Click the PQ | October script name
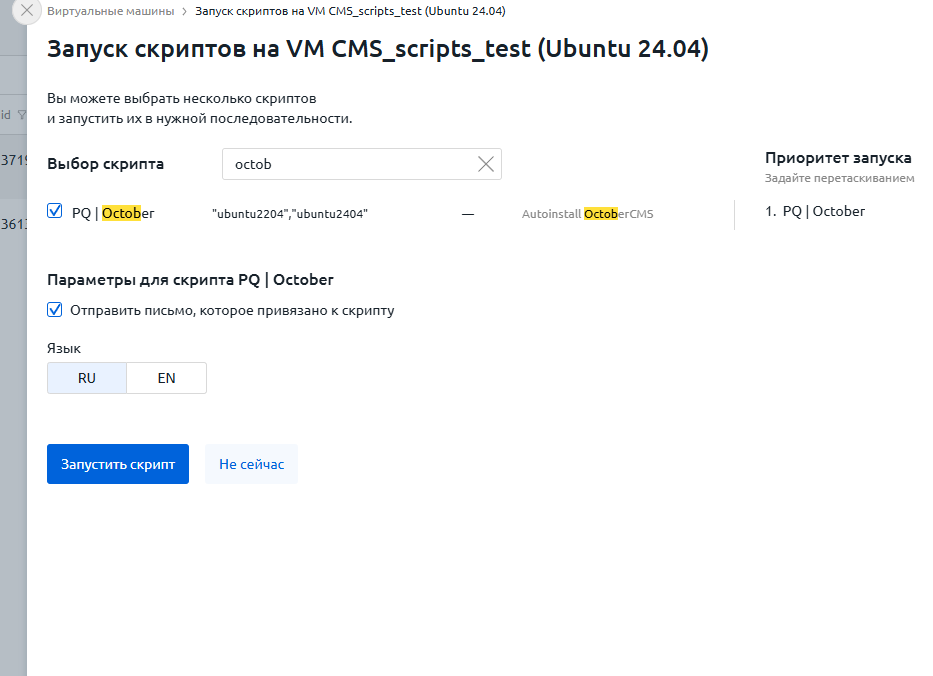 [x=113, y=213]
